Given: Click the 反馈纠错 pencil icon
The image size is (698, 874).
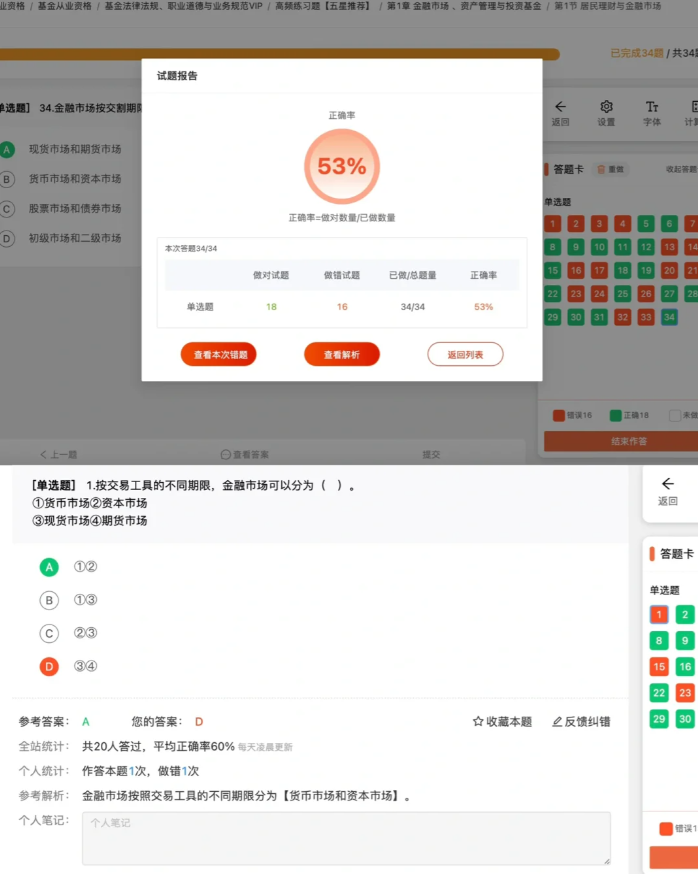Looking at the screenshot, I should pos(557,722).
